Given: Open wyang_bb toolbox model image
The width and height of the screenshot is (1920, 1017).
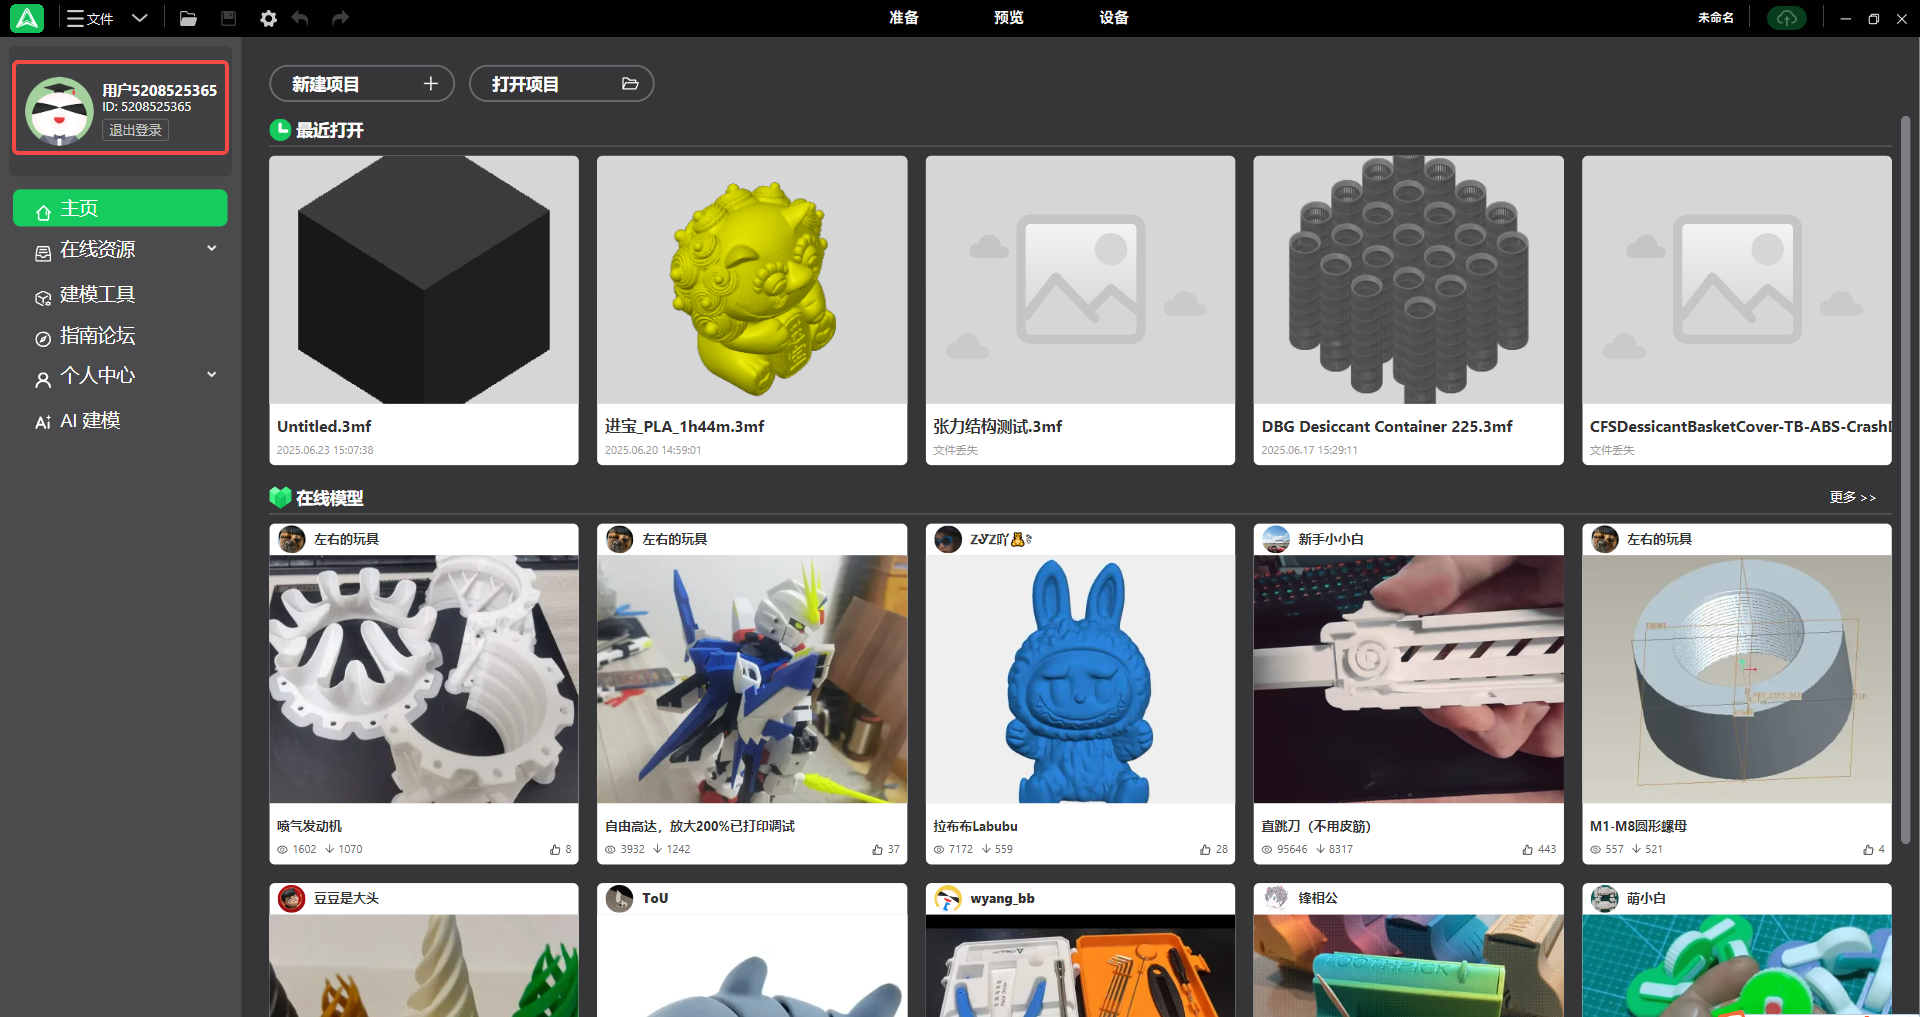Looking at the screenshot, I should (x=1080, y=966).
